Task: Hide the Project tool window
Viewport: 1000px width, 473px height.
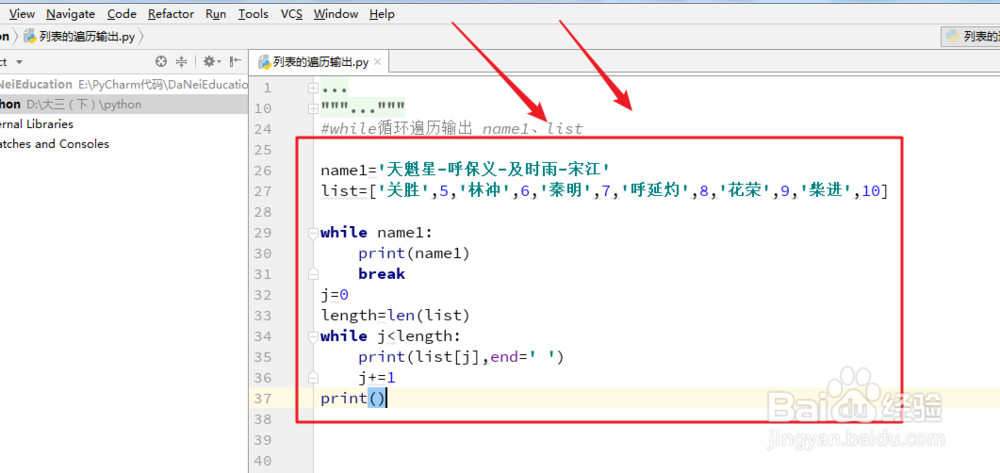Action: click(235, 62)
